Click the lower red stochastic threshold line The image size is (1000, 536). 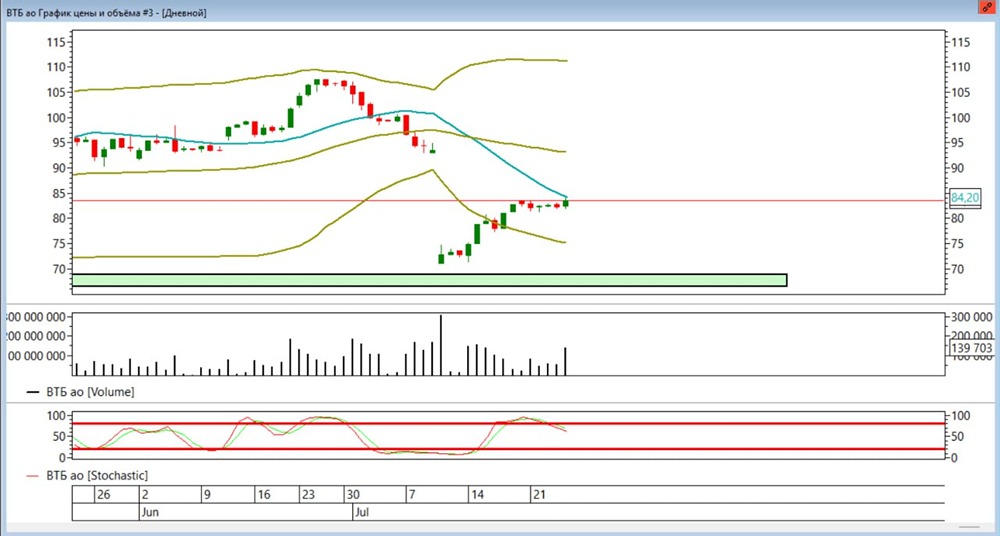pyautogui.click(x=508, y=449)
